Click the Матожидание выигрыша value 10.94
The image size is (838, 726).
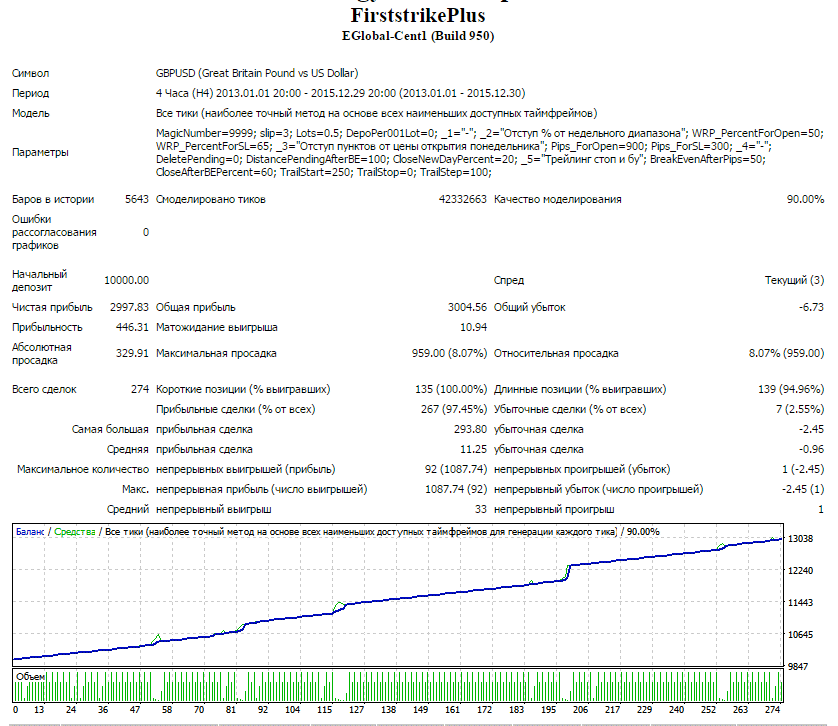[474, 327]
